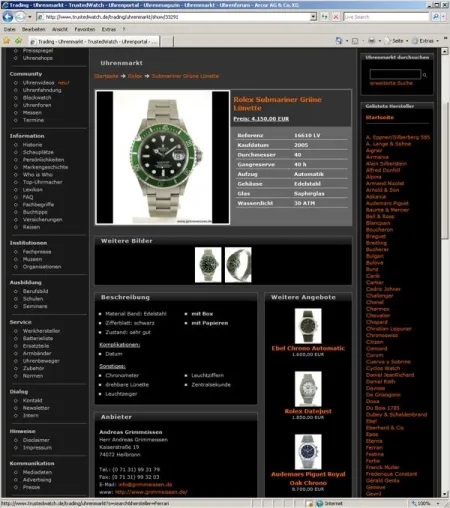
Task: Open the Favoriten menu
Action: pos(85,29)
